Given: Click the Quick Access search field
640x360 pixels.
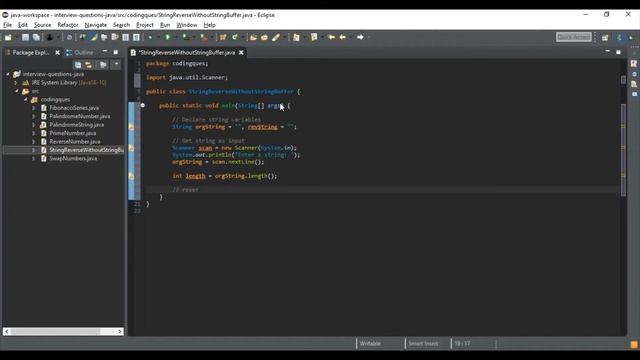Looking at the screenshot, I should click(x=573, y=37).
